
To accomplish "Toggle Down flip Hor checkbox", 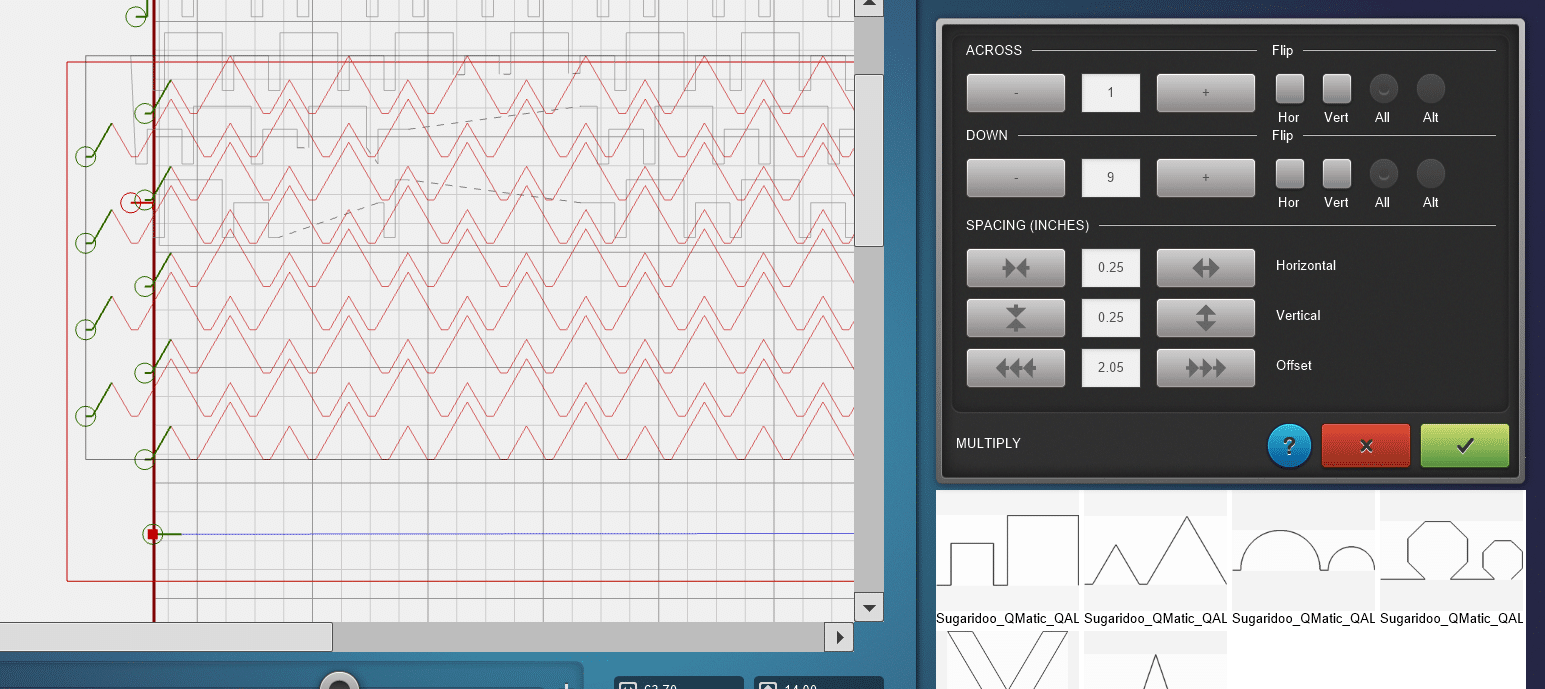I will (x=1289, y=174).
